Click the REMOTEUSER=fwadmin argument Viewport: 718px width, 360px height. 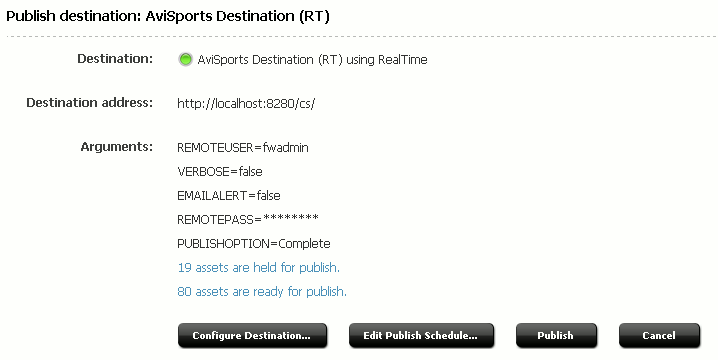point(243,147)
